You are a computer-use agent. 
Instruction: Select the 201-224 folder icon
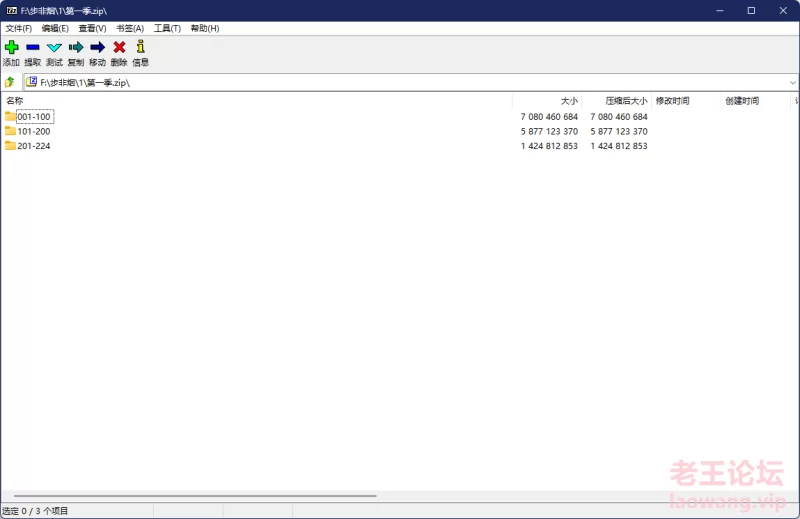(x=10, y=145)
